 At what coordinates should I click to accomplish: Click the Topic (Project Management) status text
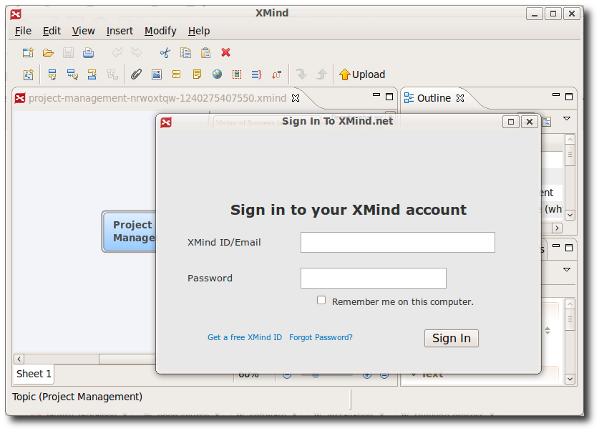point(77,397)
